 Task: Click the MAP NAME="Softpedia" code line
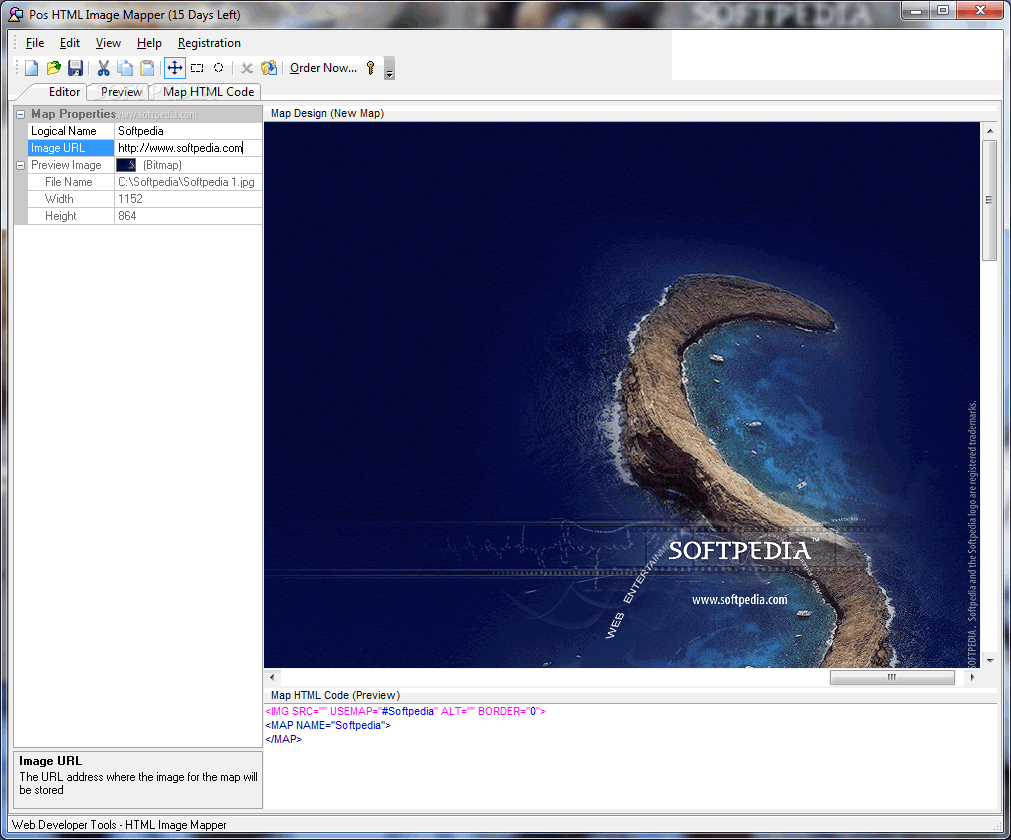coord(328,725)
